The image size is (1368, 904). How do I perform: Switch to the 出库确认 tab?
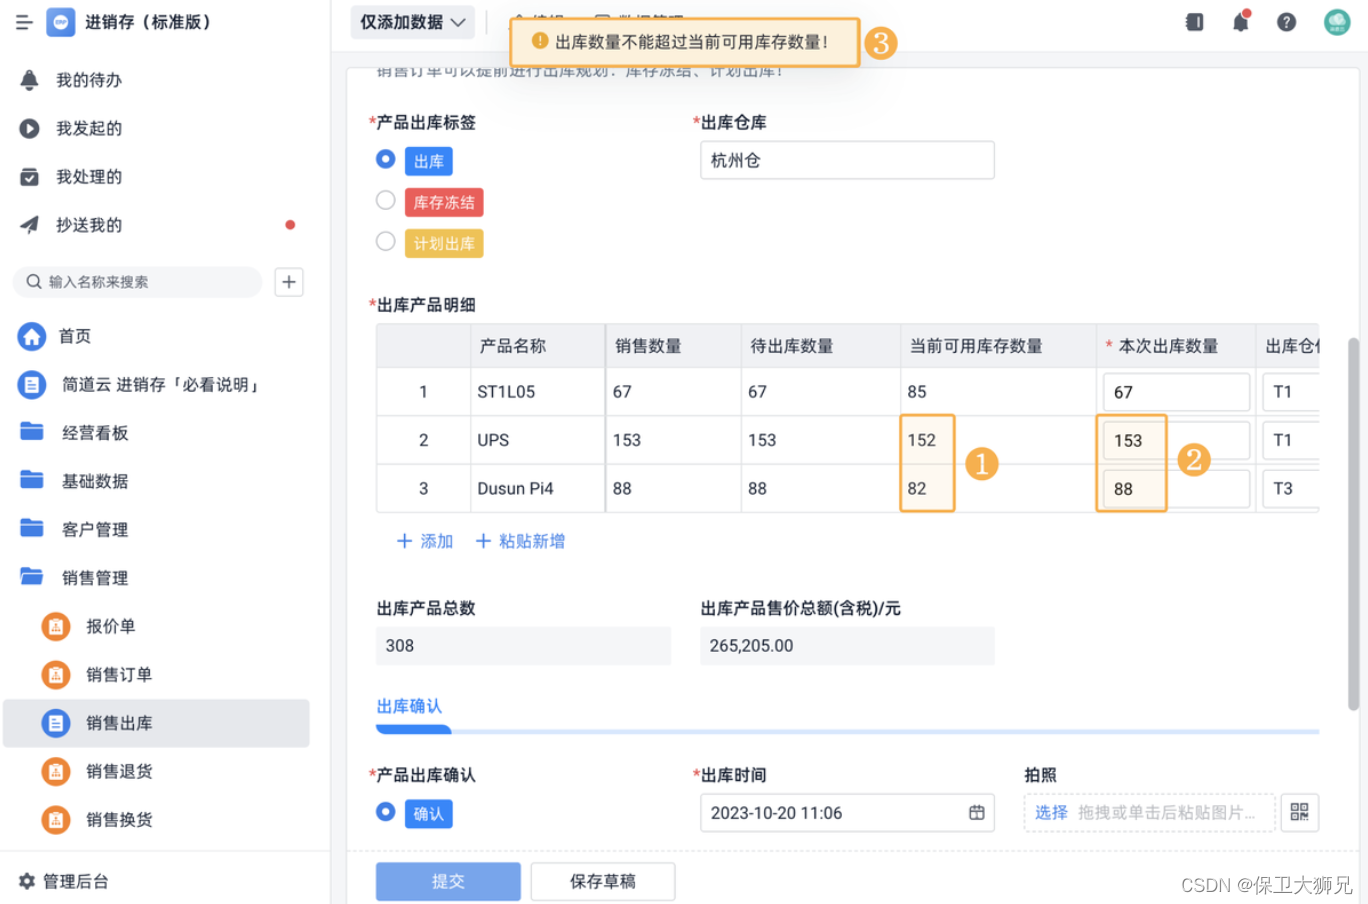(x=409, y=706)
